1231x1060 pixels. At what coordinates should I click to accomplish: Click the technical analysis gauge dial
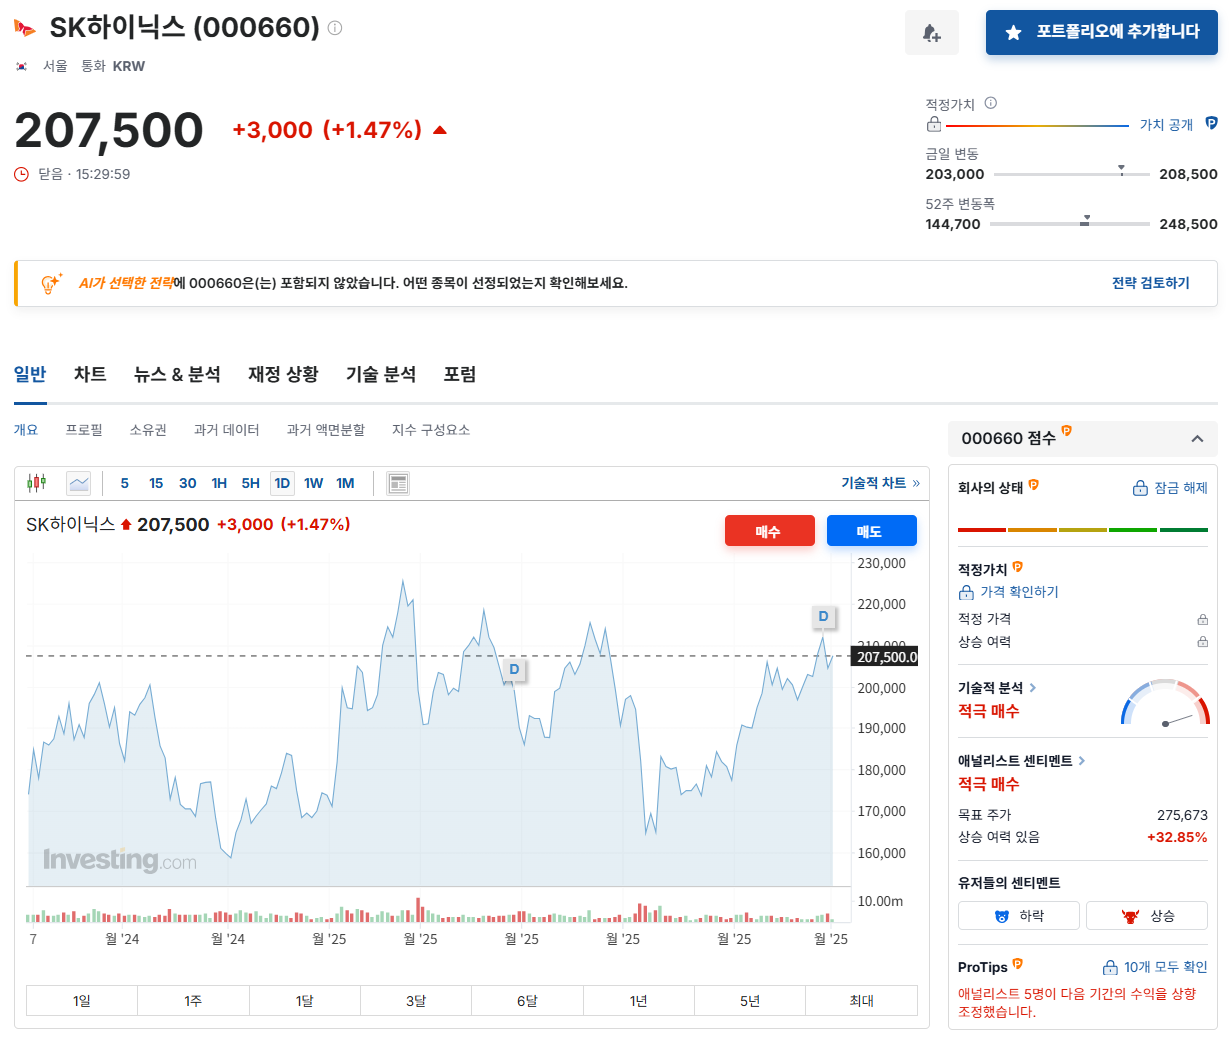coord(1165,702)
